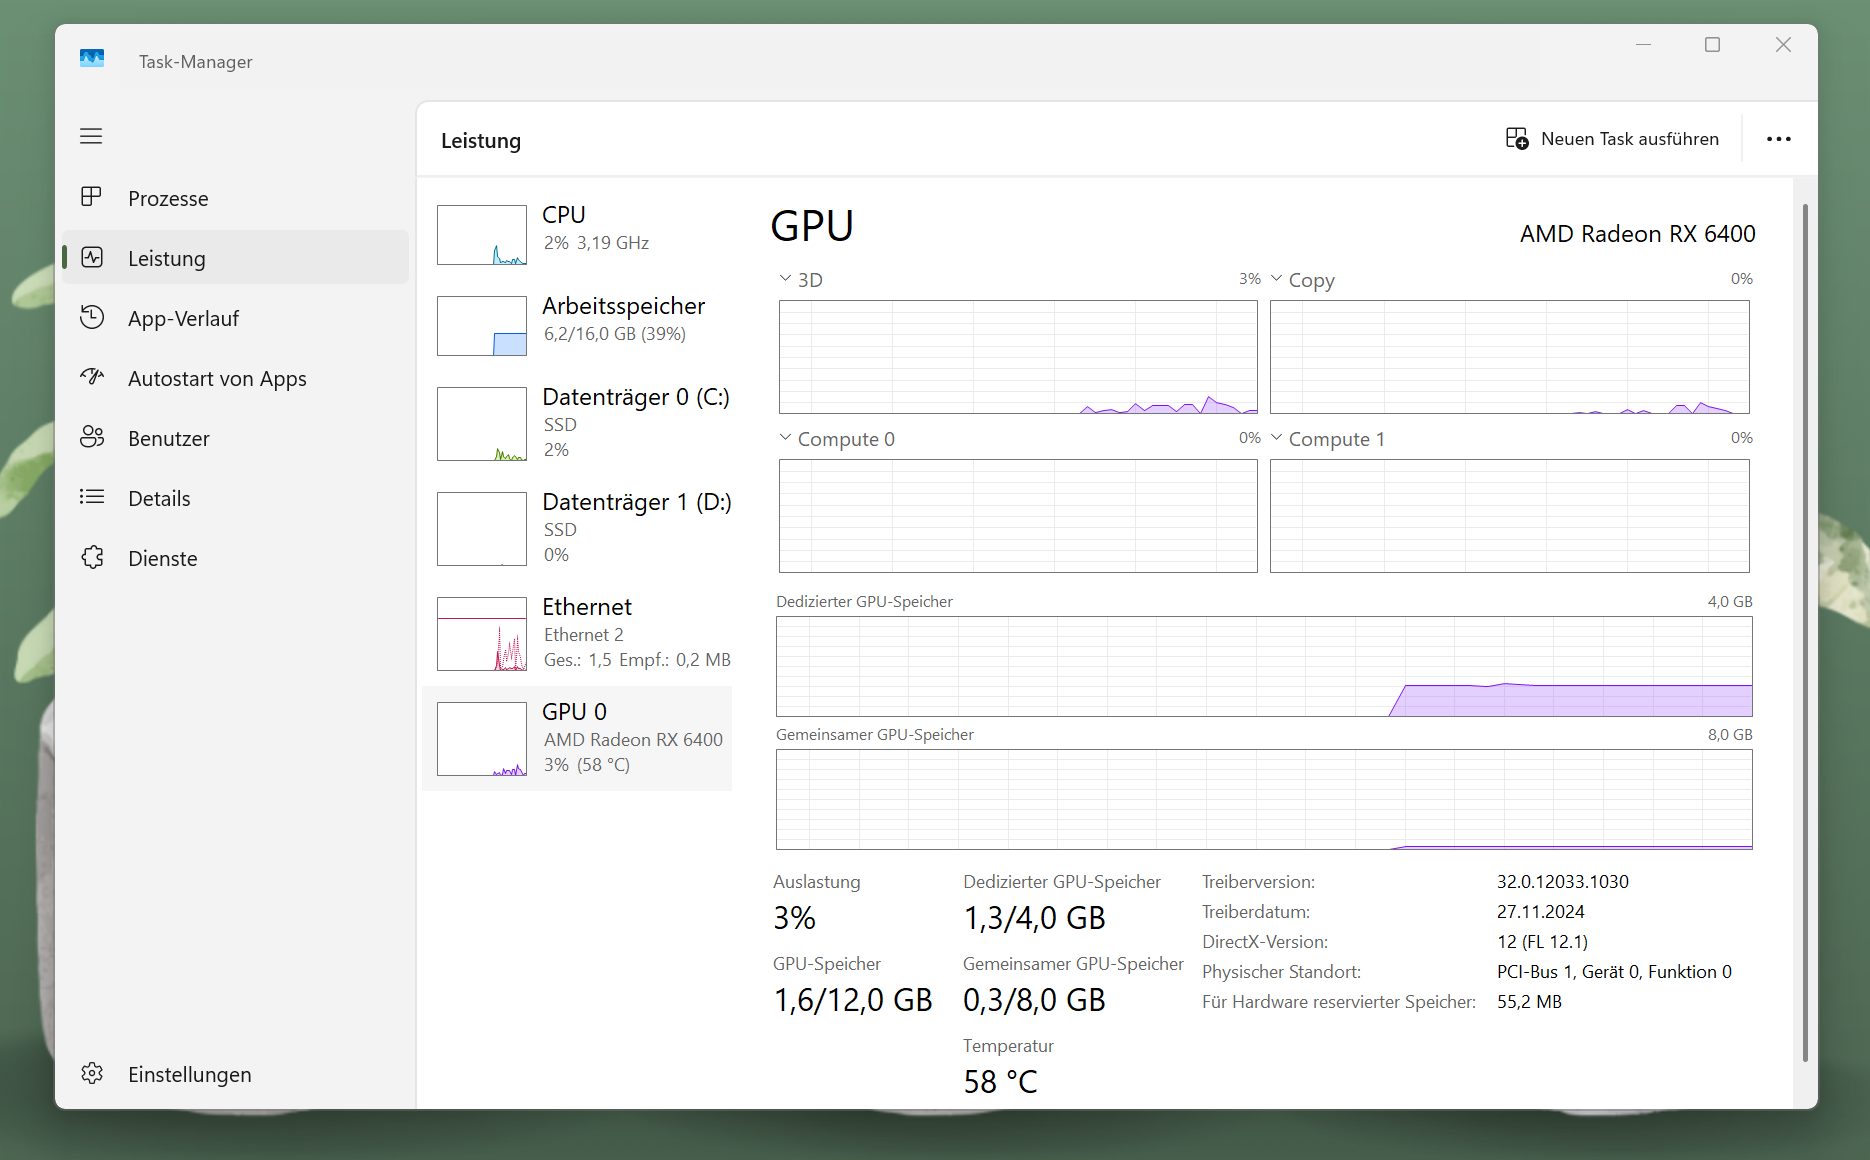The height and width of the screenshot is (1160, 1870).
Task: Click Neuen Task ausführen button
Action: click(1612, 139)
